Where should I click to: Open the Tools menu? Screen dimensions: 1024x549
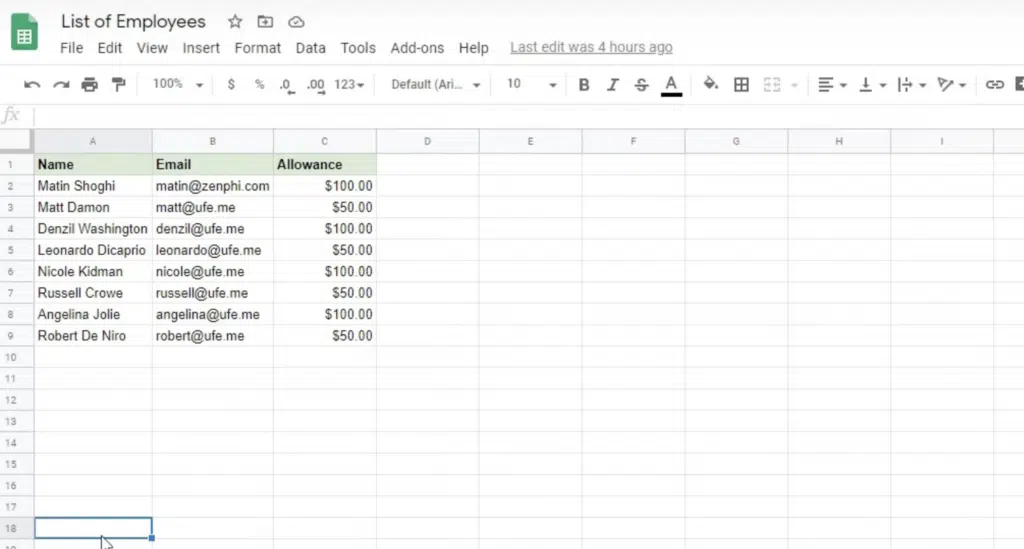point(358,48)
